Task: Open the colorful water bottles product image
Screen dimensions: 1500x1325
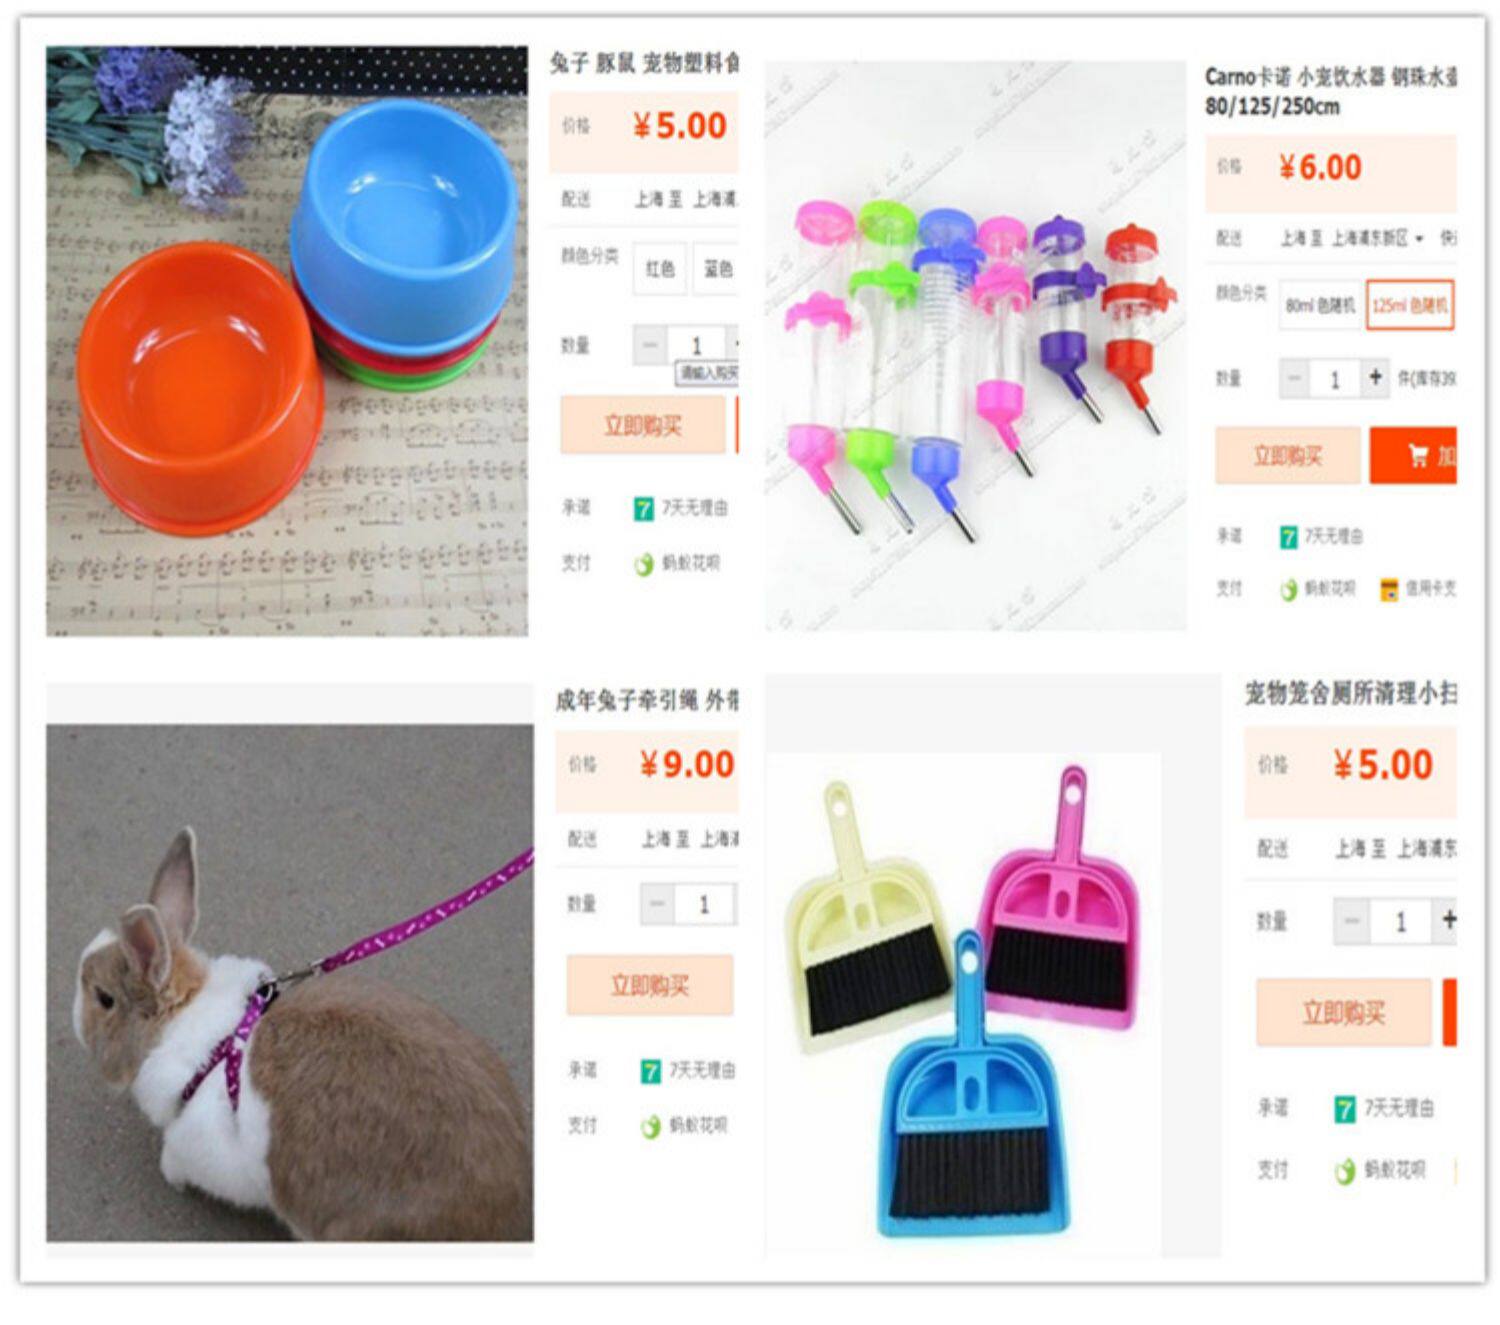Action: click(976, 346)
